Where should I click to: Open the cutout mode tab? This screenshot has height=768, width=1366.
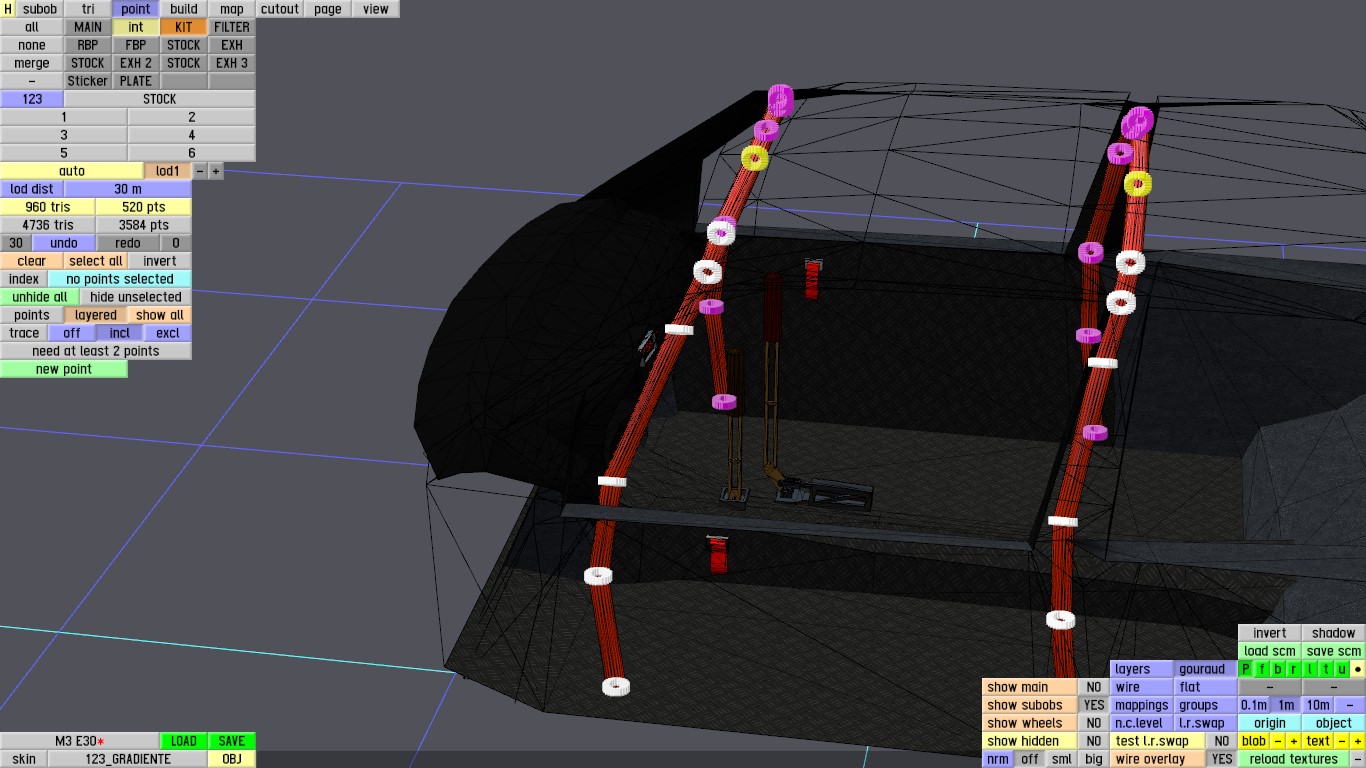[x=280, y=9]
